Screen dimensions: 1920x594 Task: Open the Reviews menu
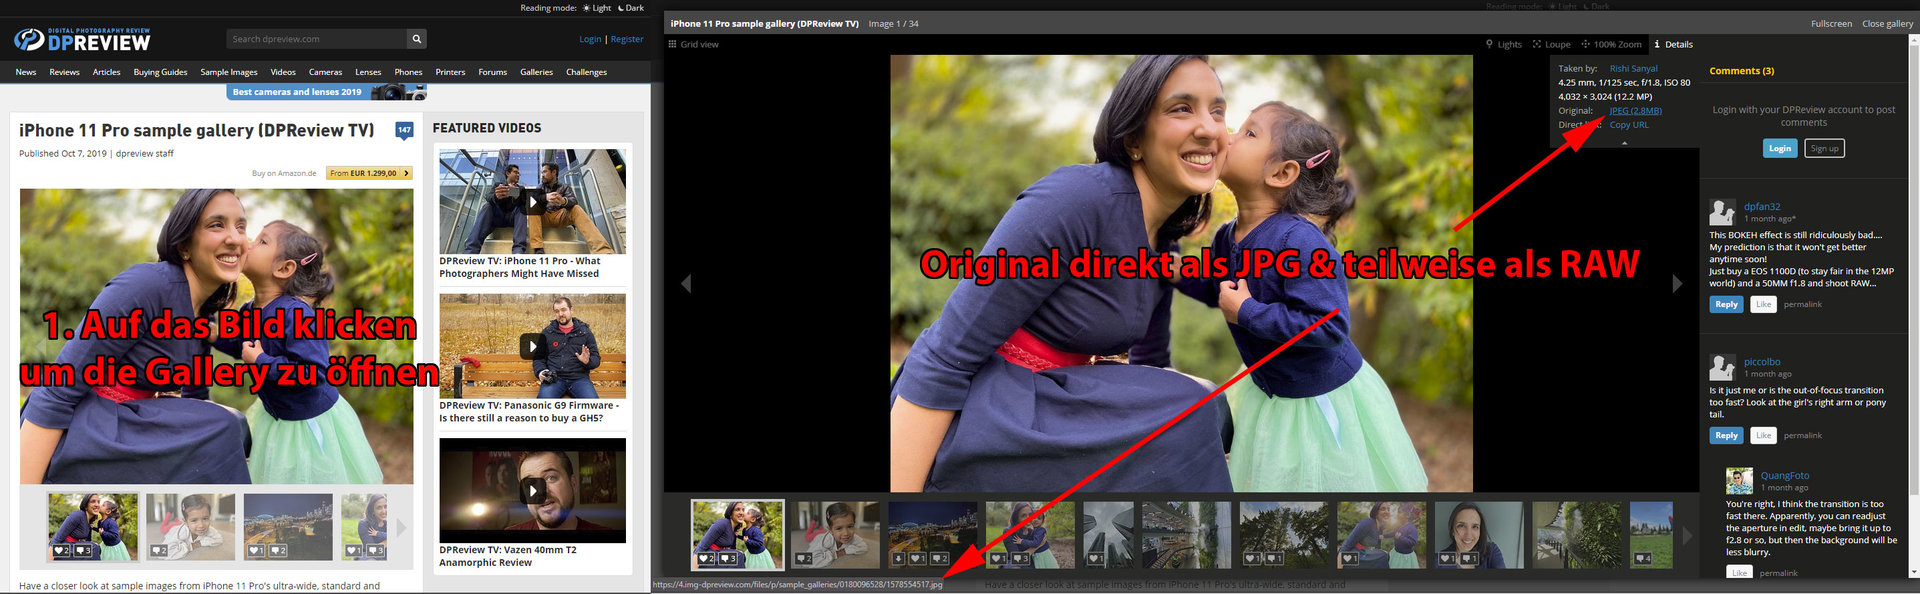pos(65,72)
